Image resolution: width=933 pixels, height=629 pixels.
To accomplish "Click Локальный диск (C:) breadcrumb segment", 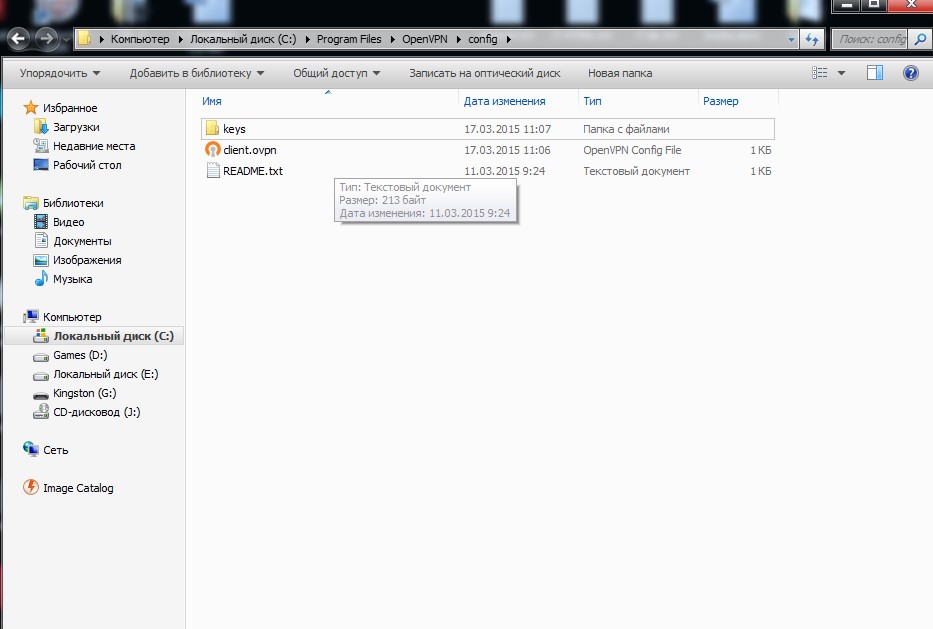I will point(243,39).
